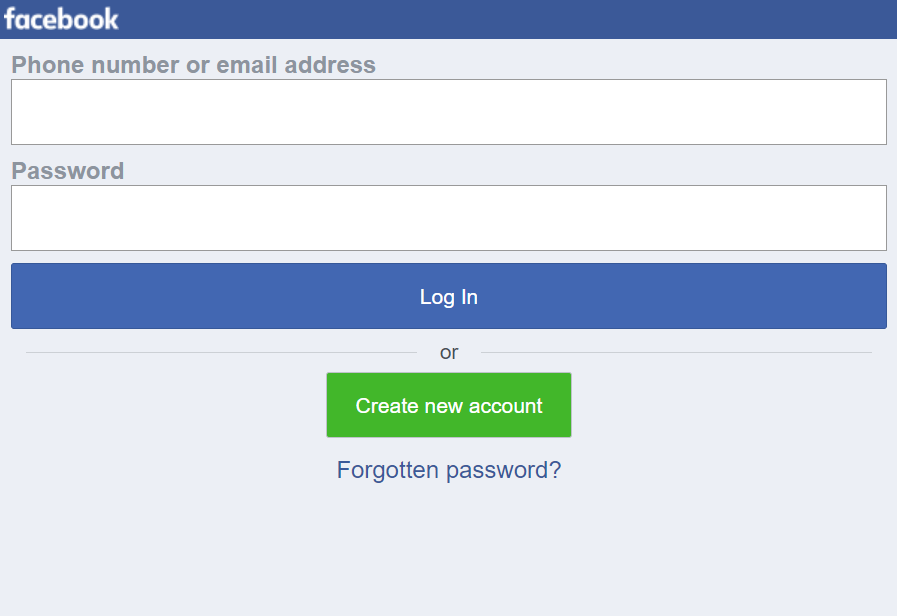Place cursor in the Password field
Screen dimensions: 897x616
point(448,218)
